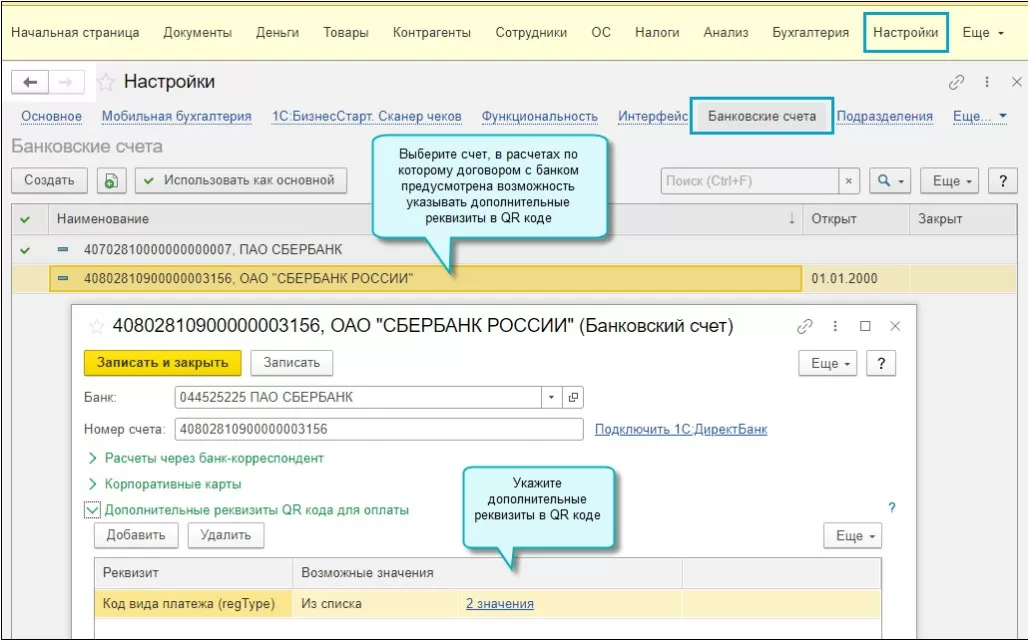The image size is (1028, 641).
Task: Show help for the QR requisites section
Action: pos(892,507)
